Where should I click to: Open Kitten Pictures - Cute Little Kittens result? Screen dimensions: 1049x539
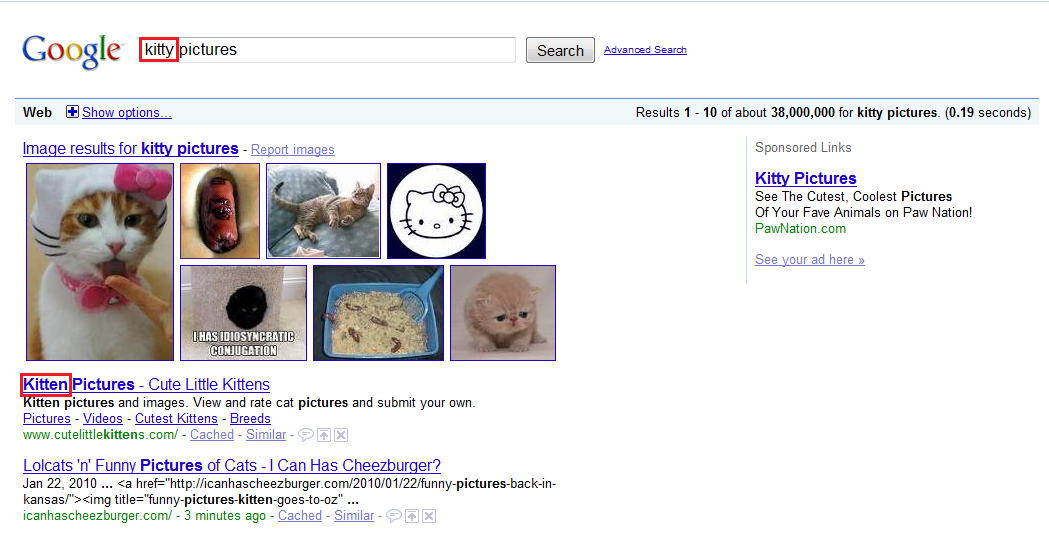tap(147, 385)
